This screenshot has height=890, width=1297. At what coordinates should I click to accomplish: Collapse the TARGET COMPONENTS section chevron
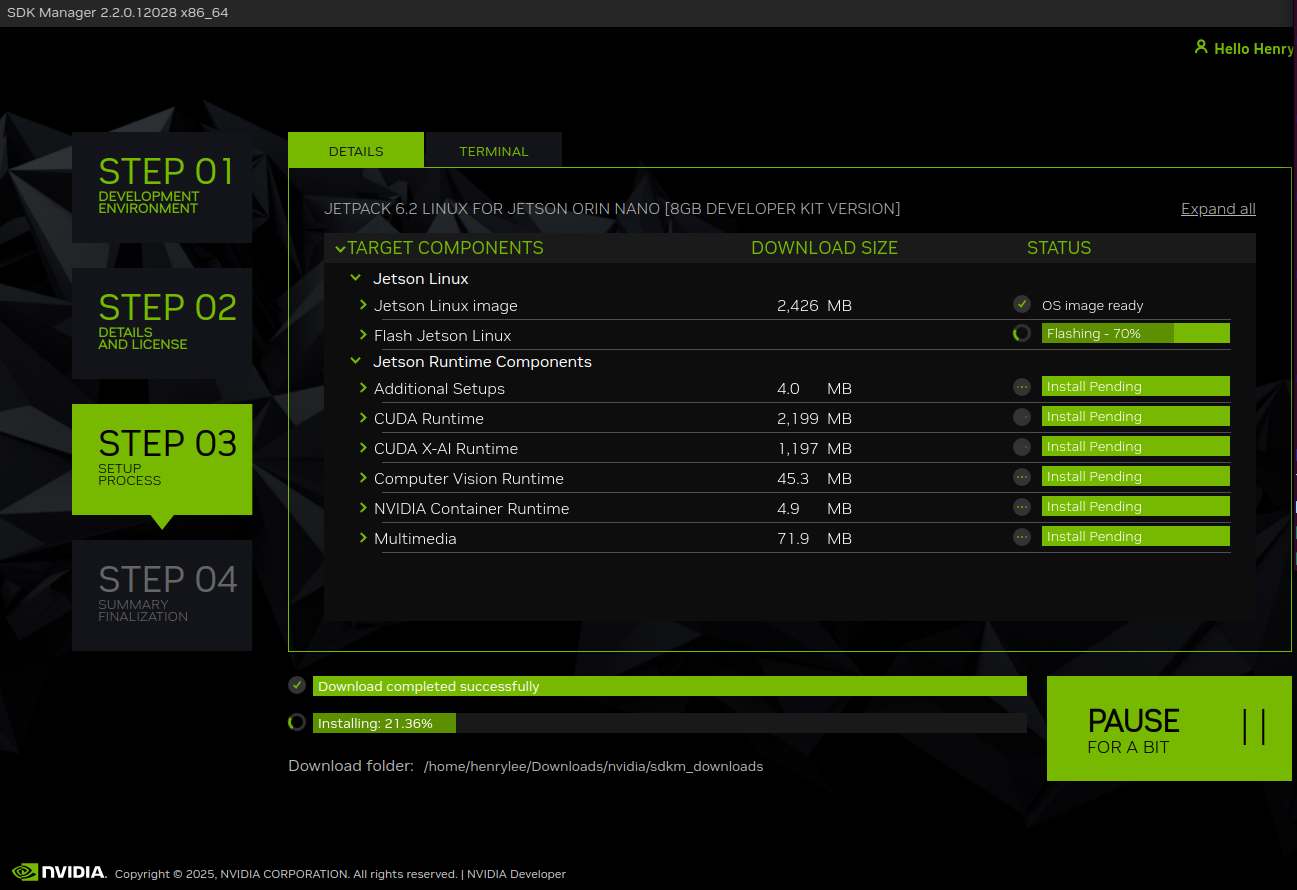point(340,248)
